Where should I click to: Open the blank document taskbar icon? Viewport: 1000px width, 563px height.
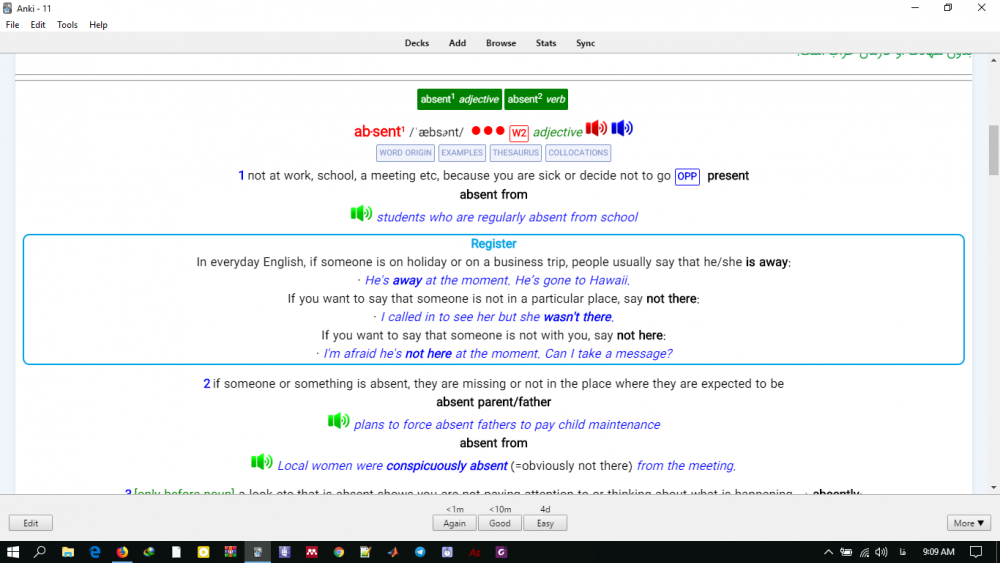click(176, 552)
